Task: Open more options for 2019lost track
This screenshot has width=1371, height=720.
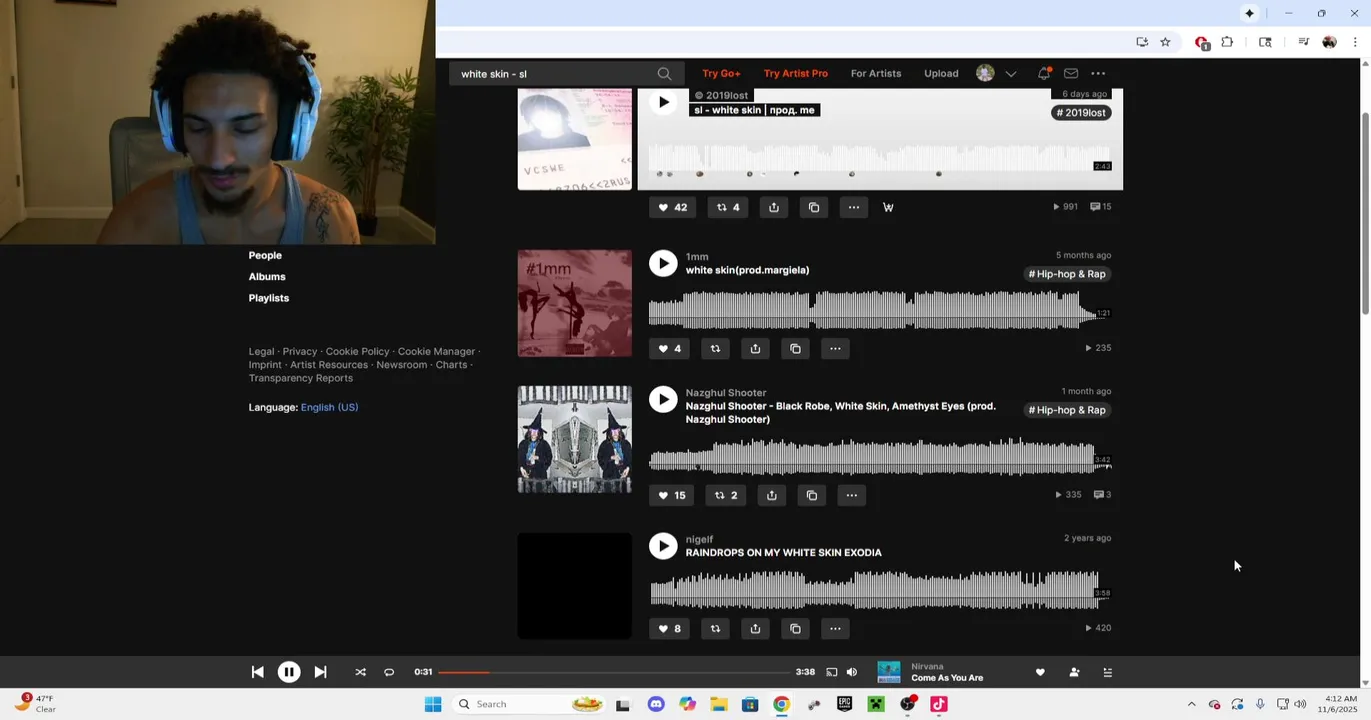Action: point(854,207)
